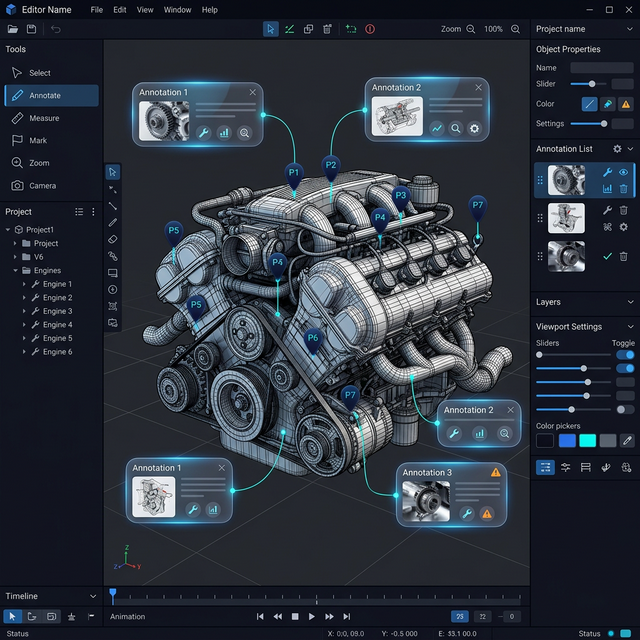This screenshot has height=640, width=640.
Task: Open the Edit menu
Action: 120,10
